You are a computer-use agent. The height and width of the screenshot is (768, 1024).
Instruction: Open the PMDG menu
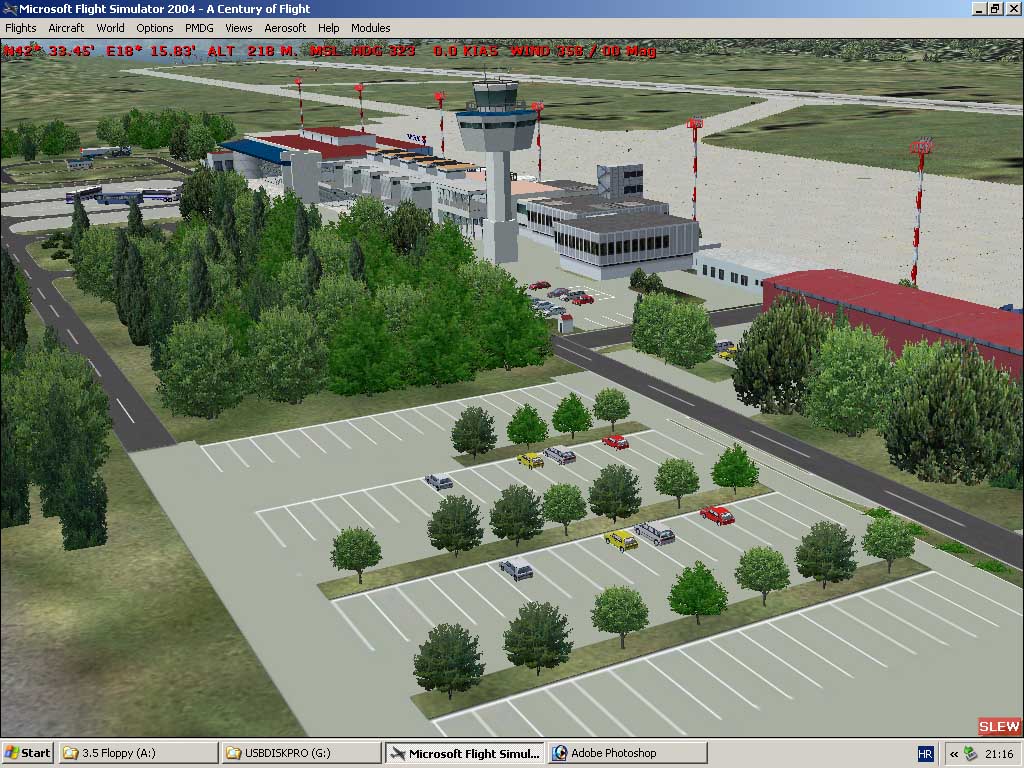coord(199,28)
